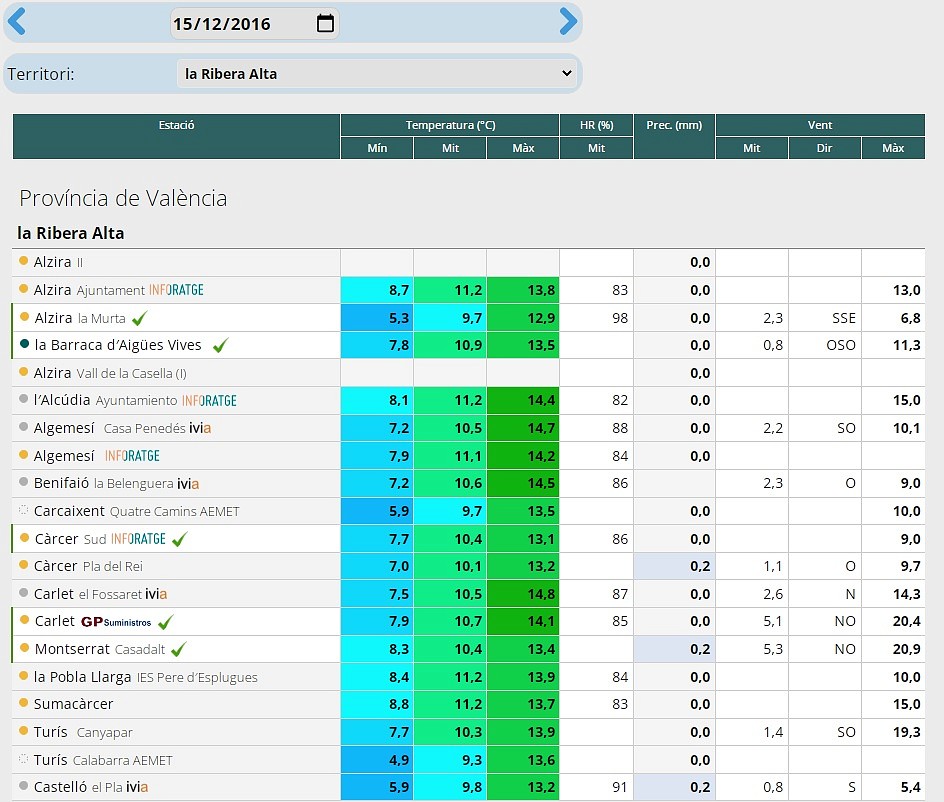Open station Turís Calabarra AEMET

103,760
